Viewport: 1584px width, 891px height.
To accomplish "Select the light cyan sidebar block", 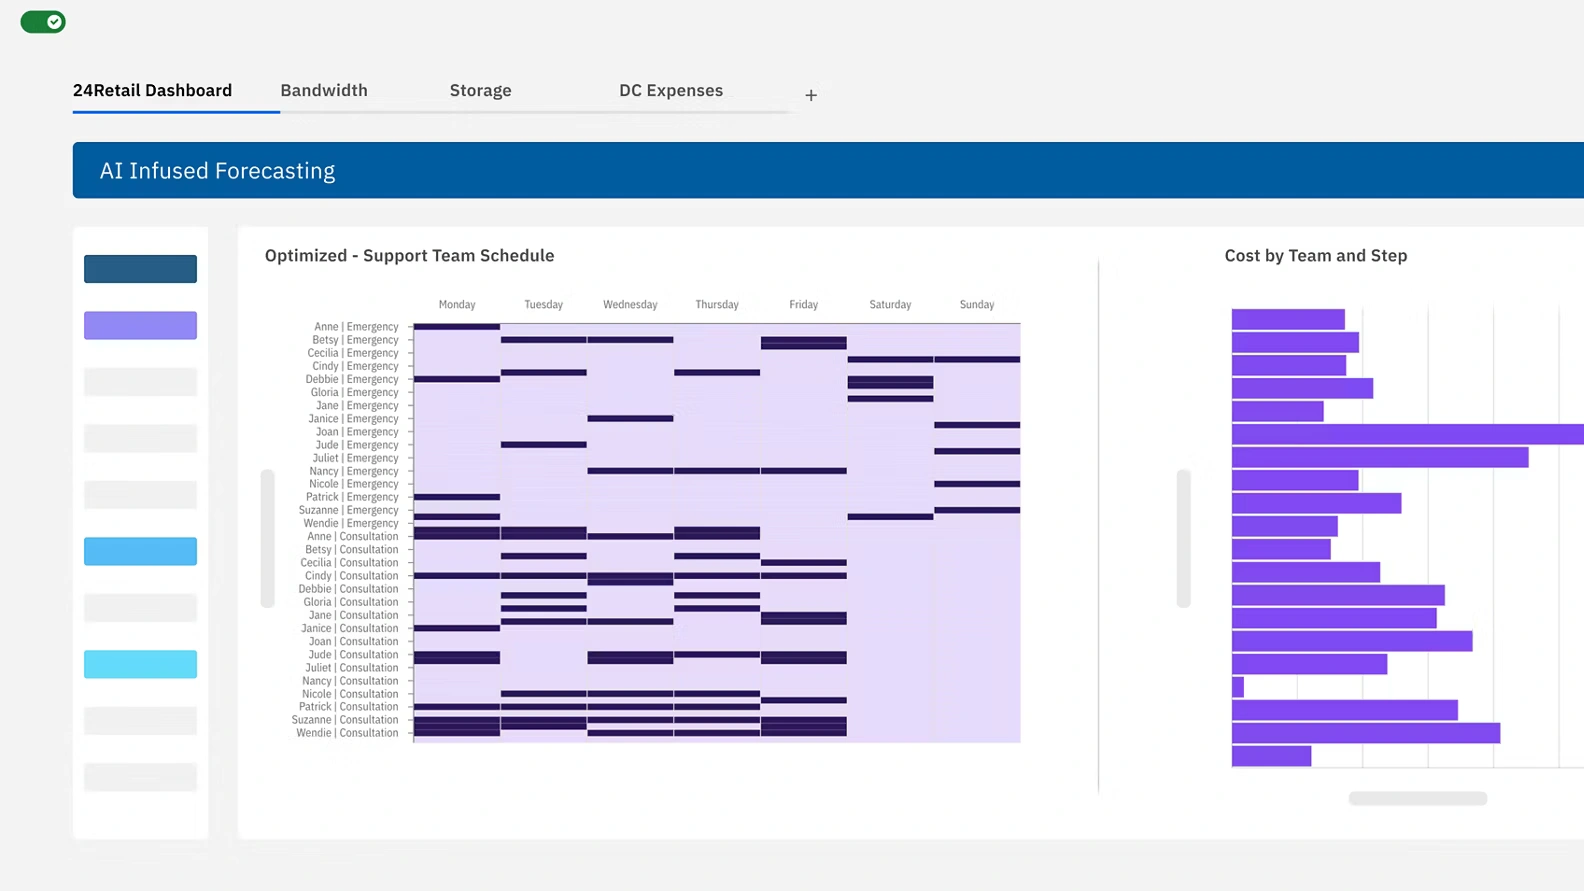I will (x=140, y=664).
